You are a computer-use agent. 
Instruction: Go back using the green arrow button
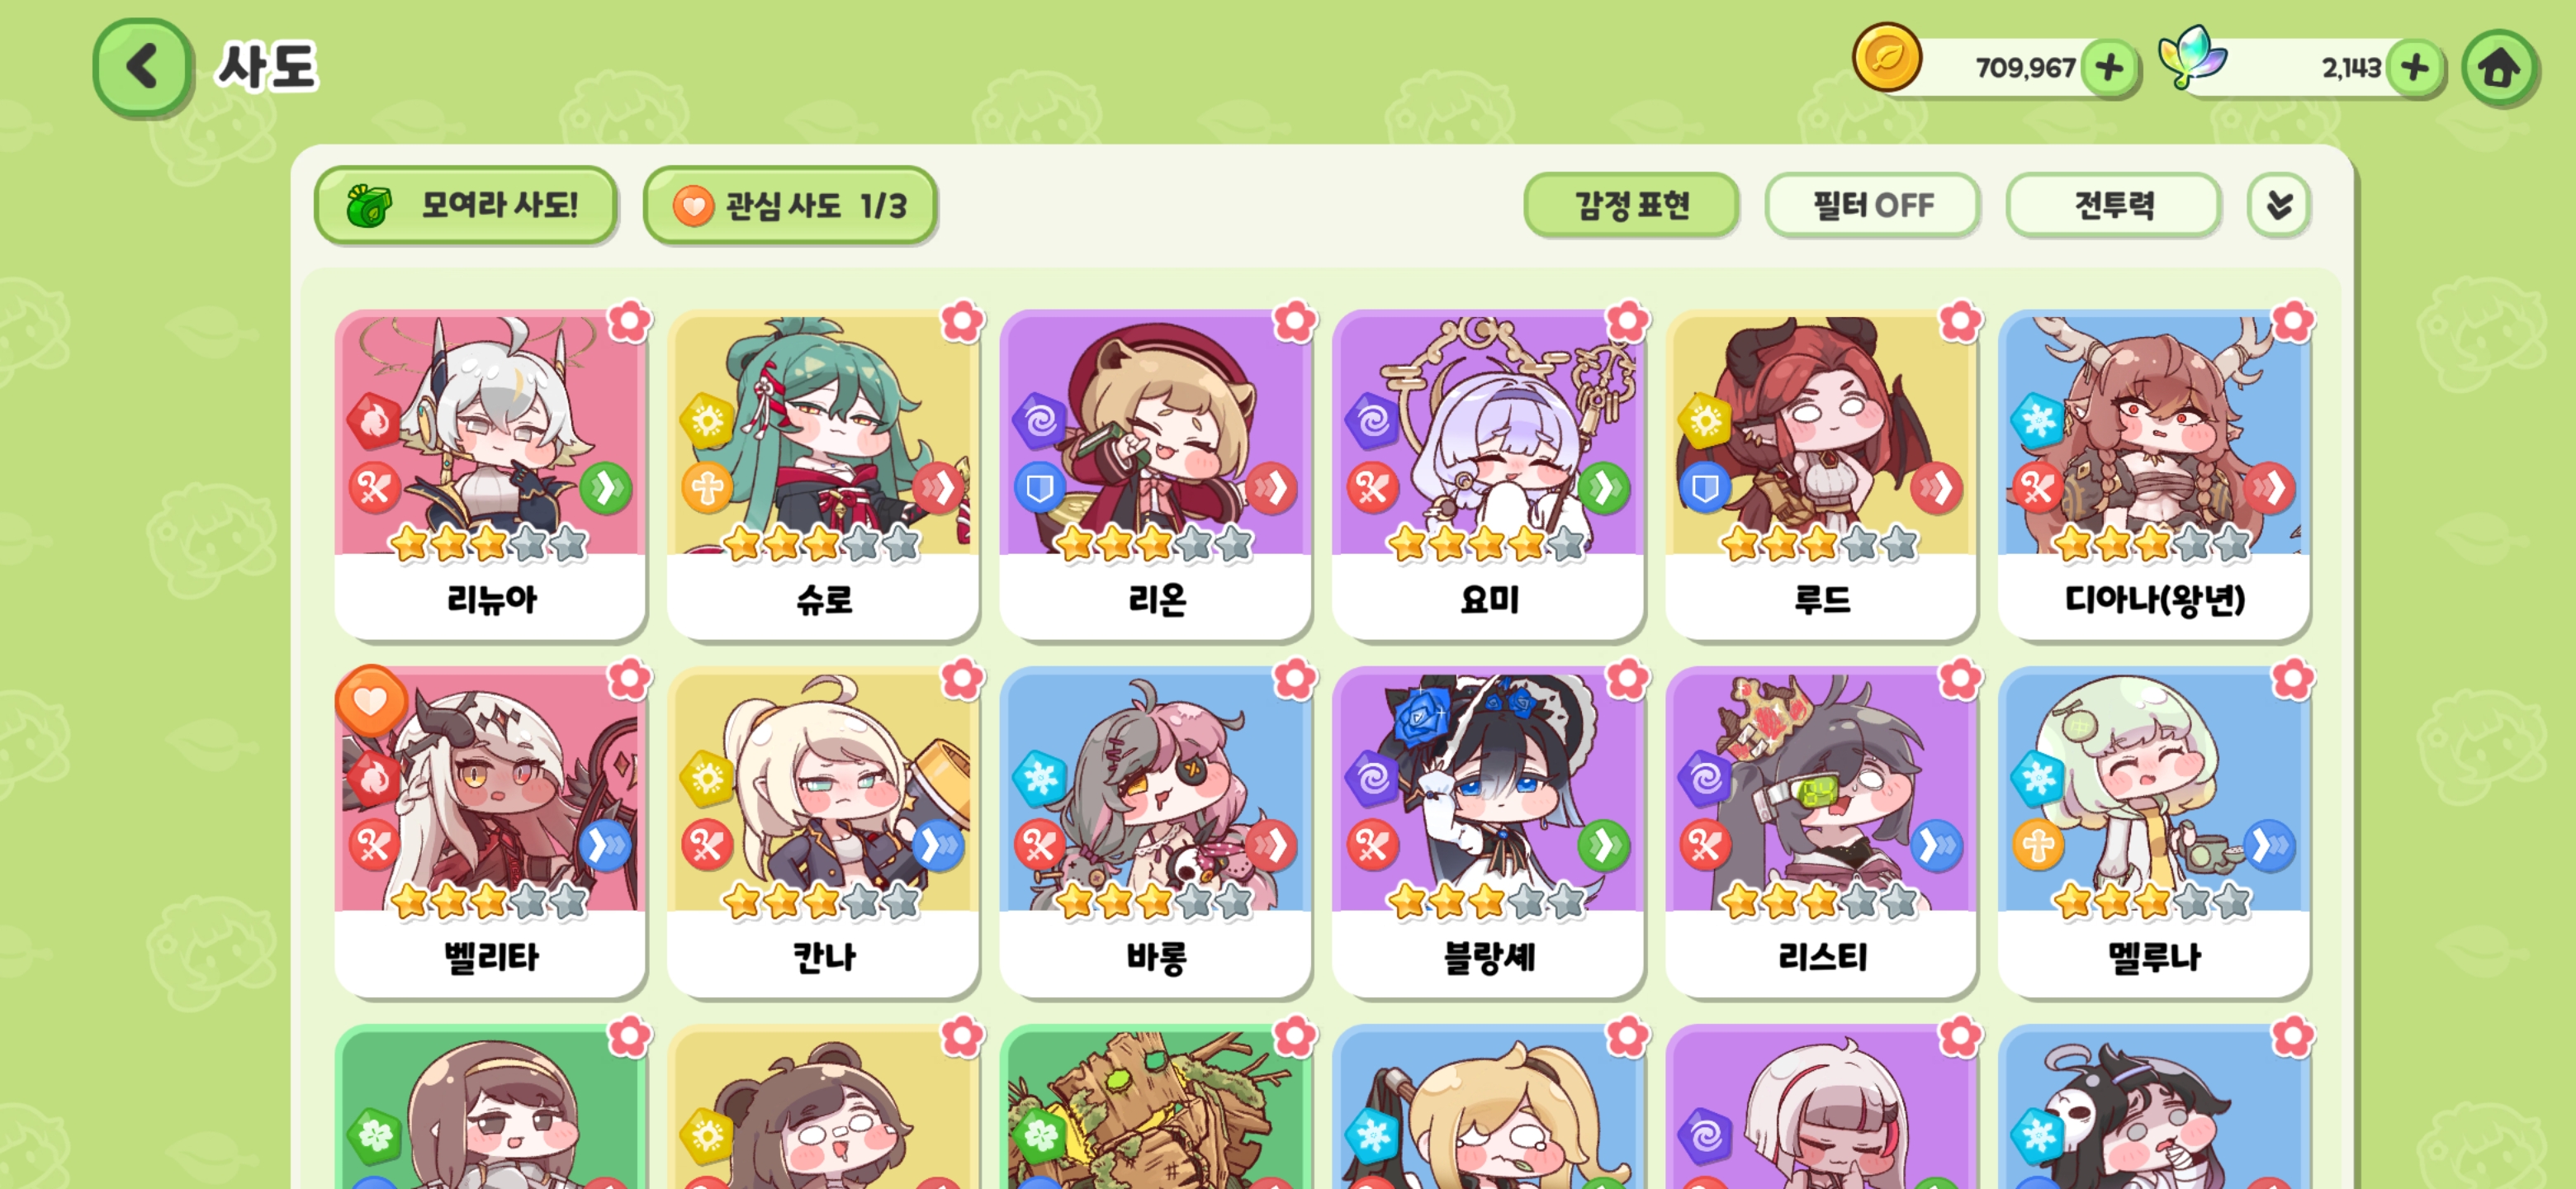143,67
